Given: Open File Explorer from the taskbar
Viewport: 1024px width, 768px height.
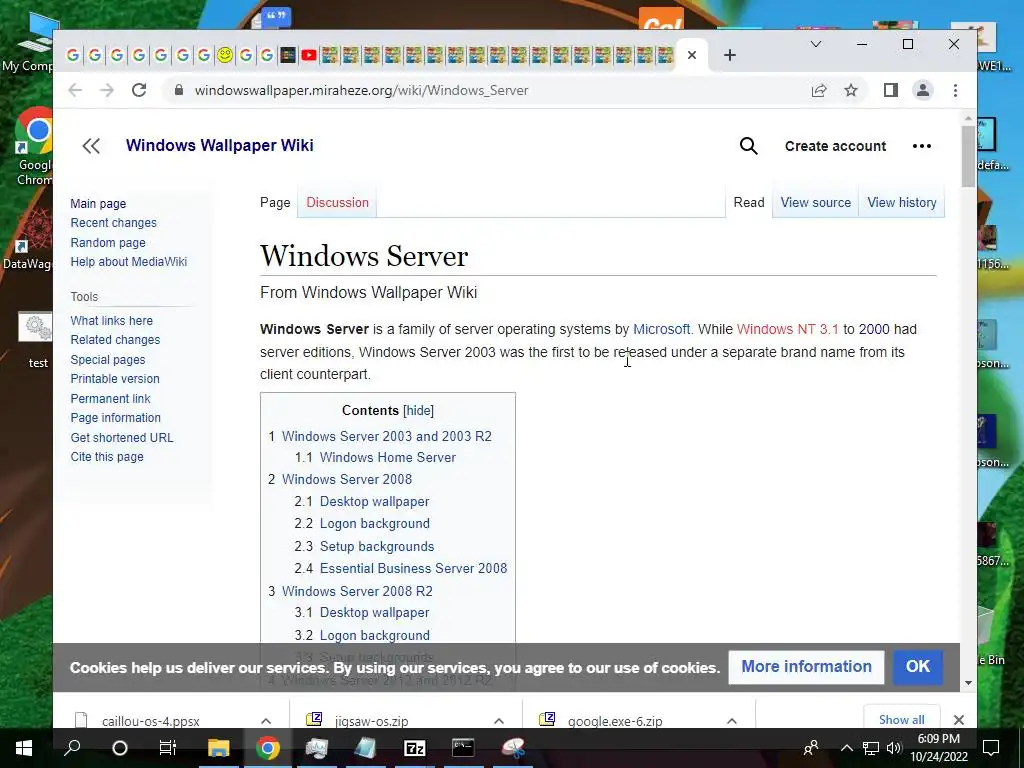Looking at the screenshot, I should point(219,748).
